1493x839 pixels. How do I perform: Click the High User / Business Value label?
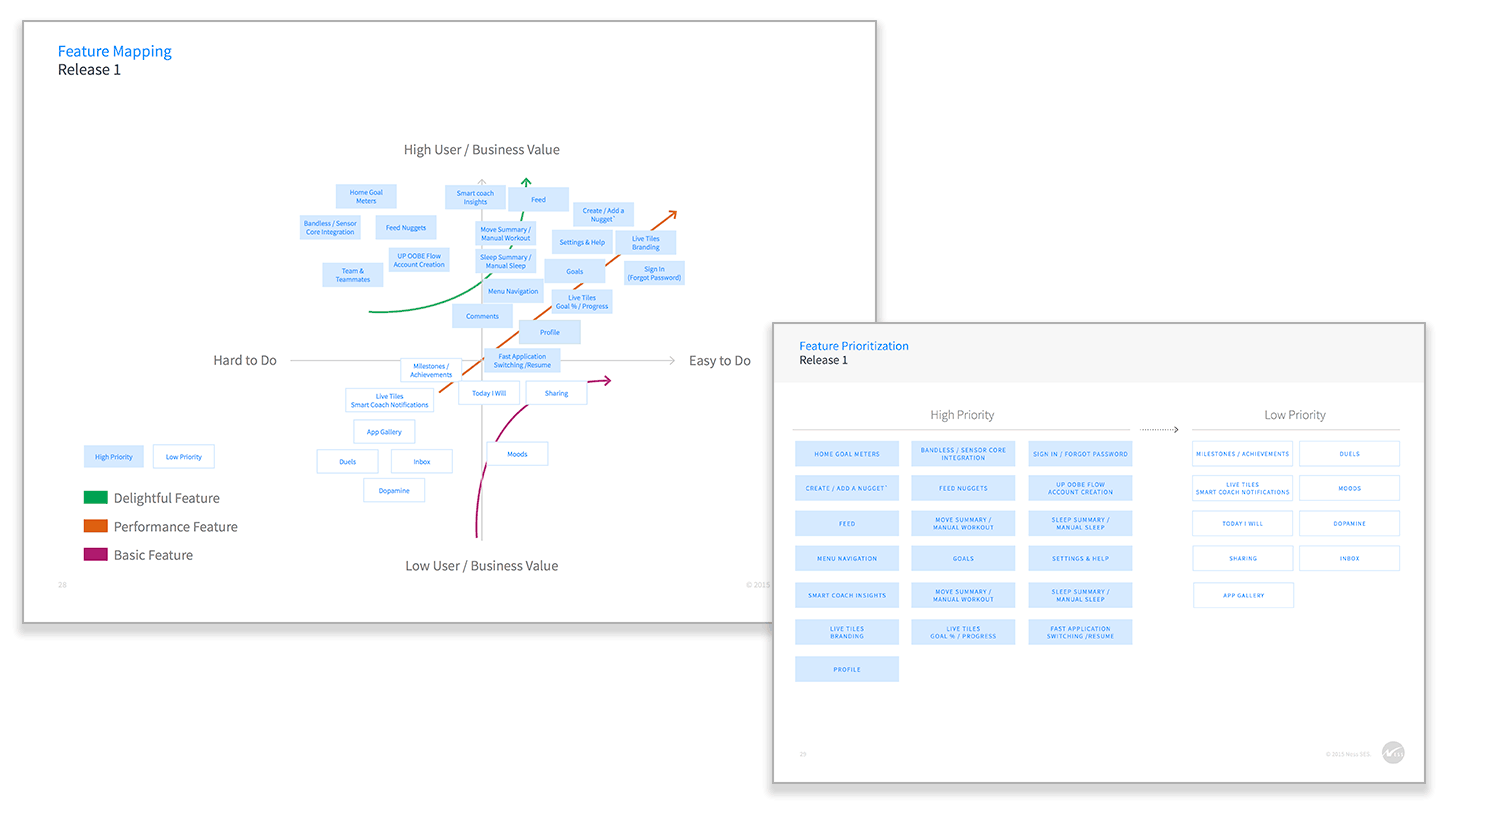point(481,149)
